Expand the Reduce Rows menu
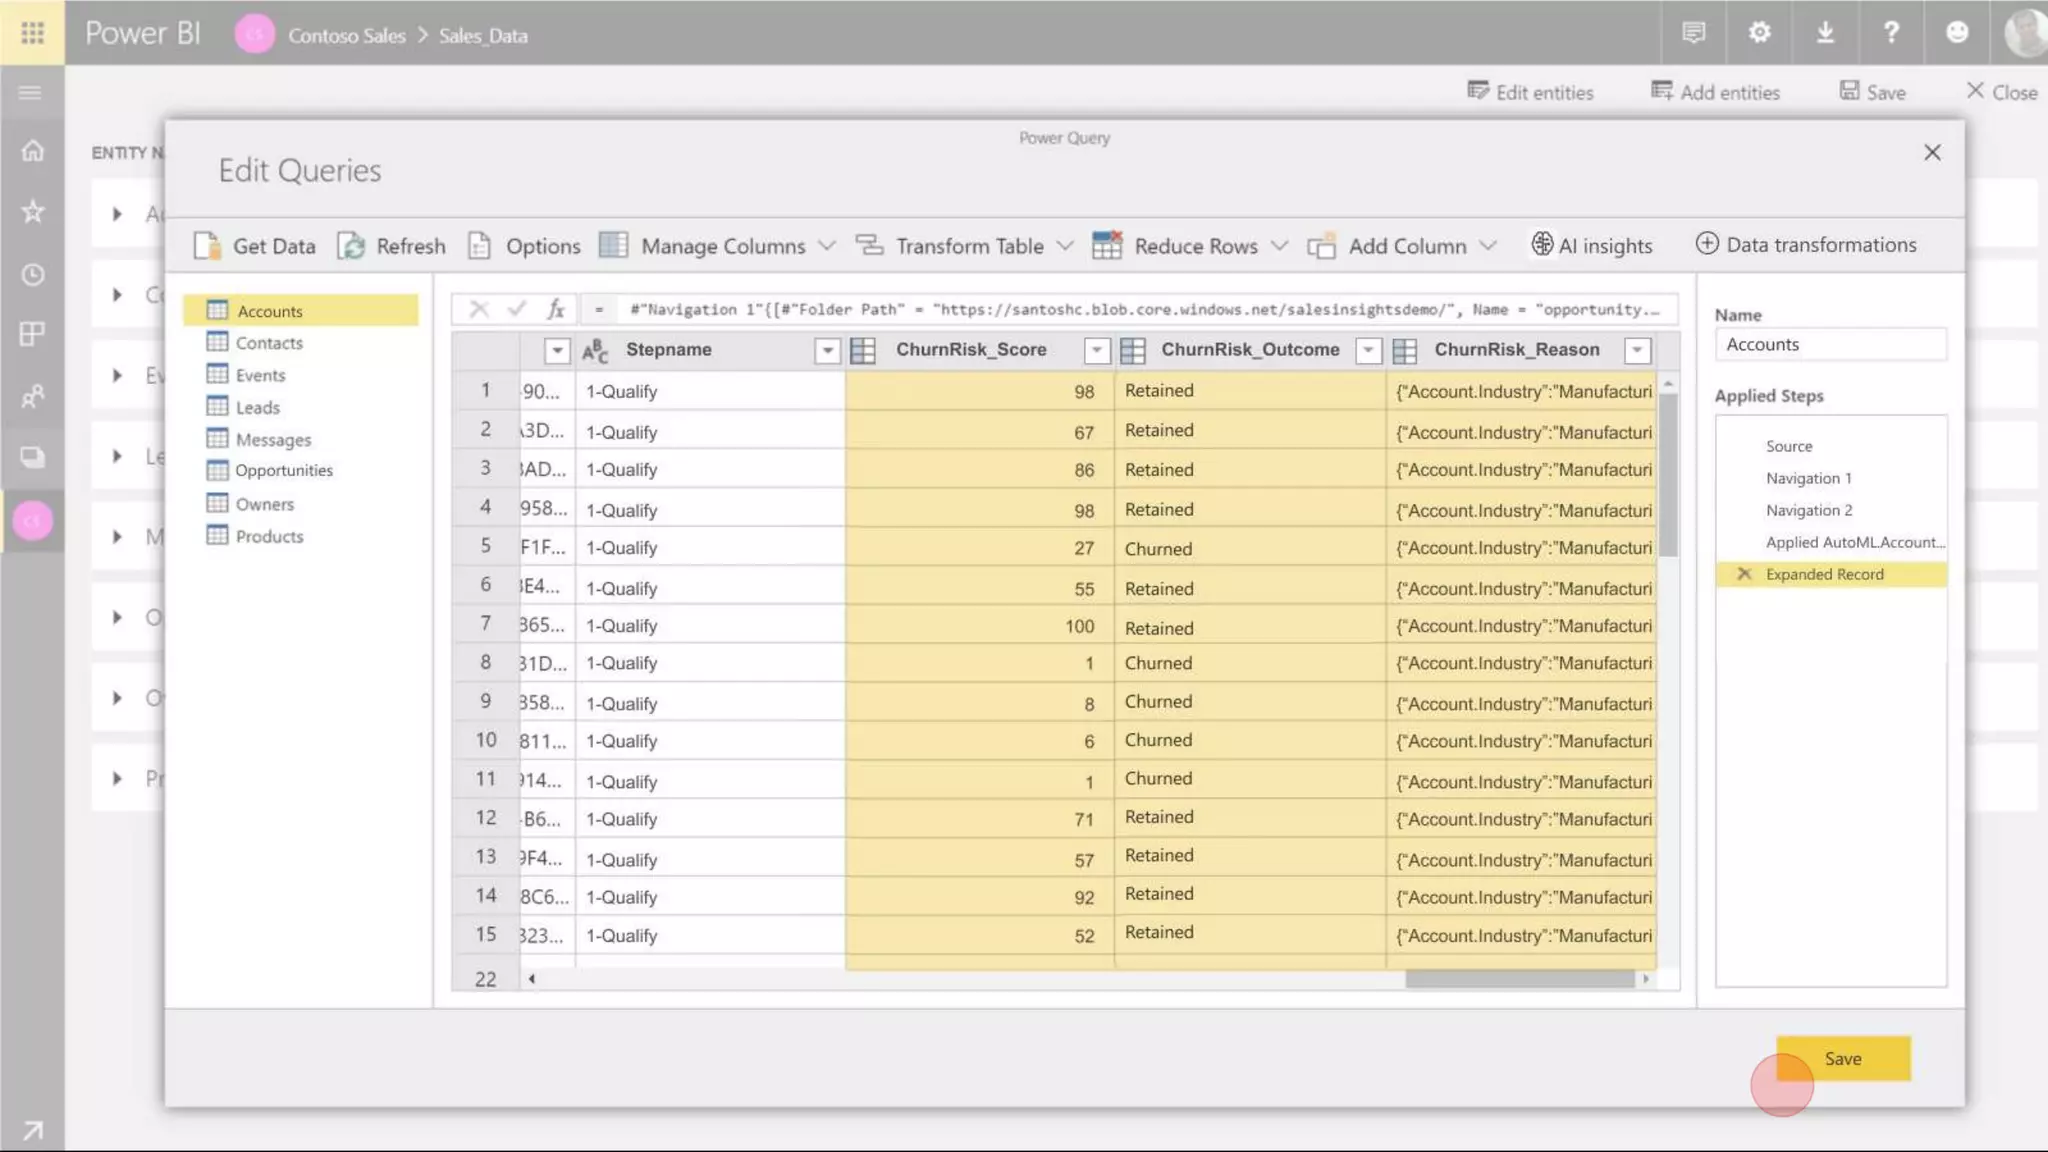 (x=1279, y=246)
